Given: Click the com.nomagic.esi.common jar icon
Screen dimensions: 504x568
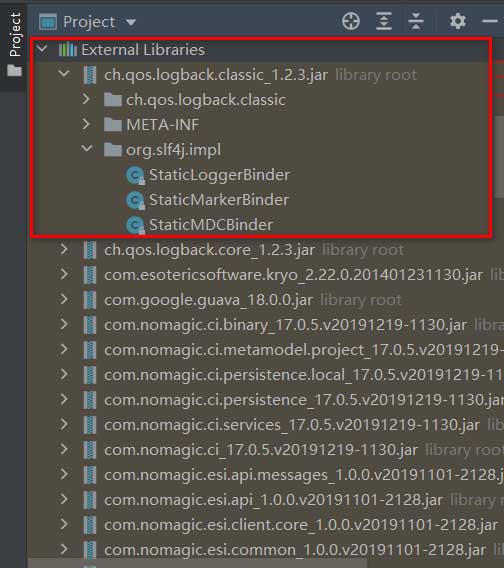Looking at the screenshot, I should (x=90, y=550).
